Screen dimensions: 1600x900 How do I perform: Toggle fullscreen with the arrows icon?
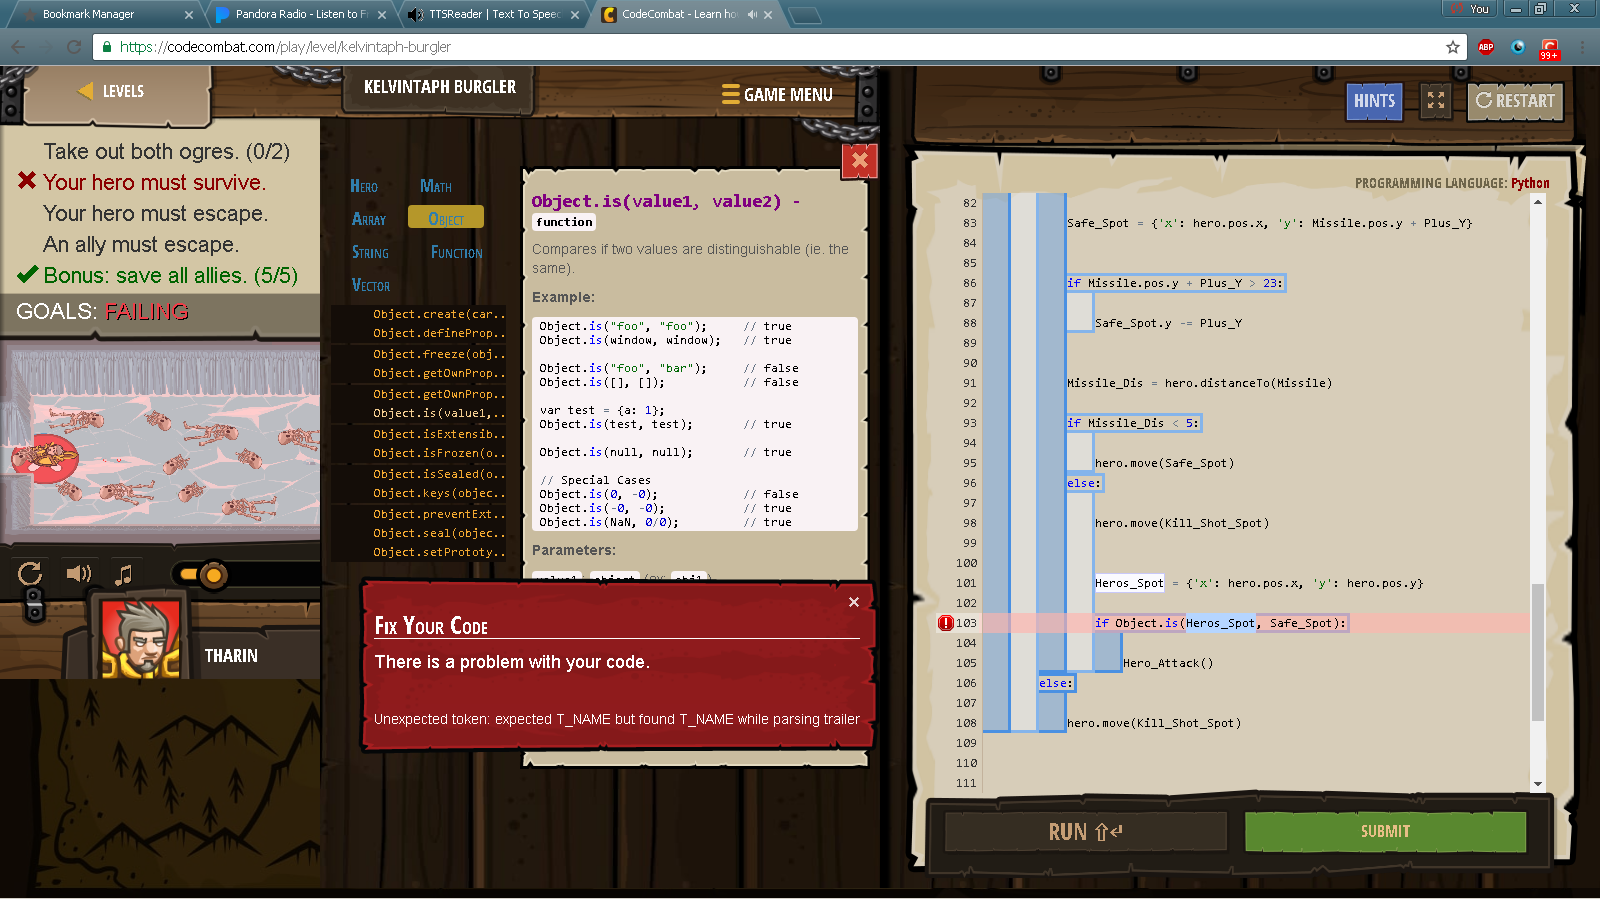1436,101
